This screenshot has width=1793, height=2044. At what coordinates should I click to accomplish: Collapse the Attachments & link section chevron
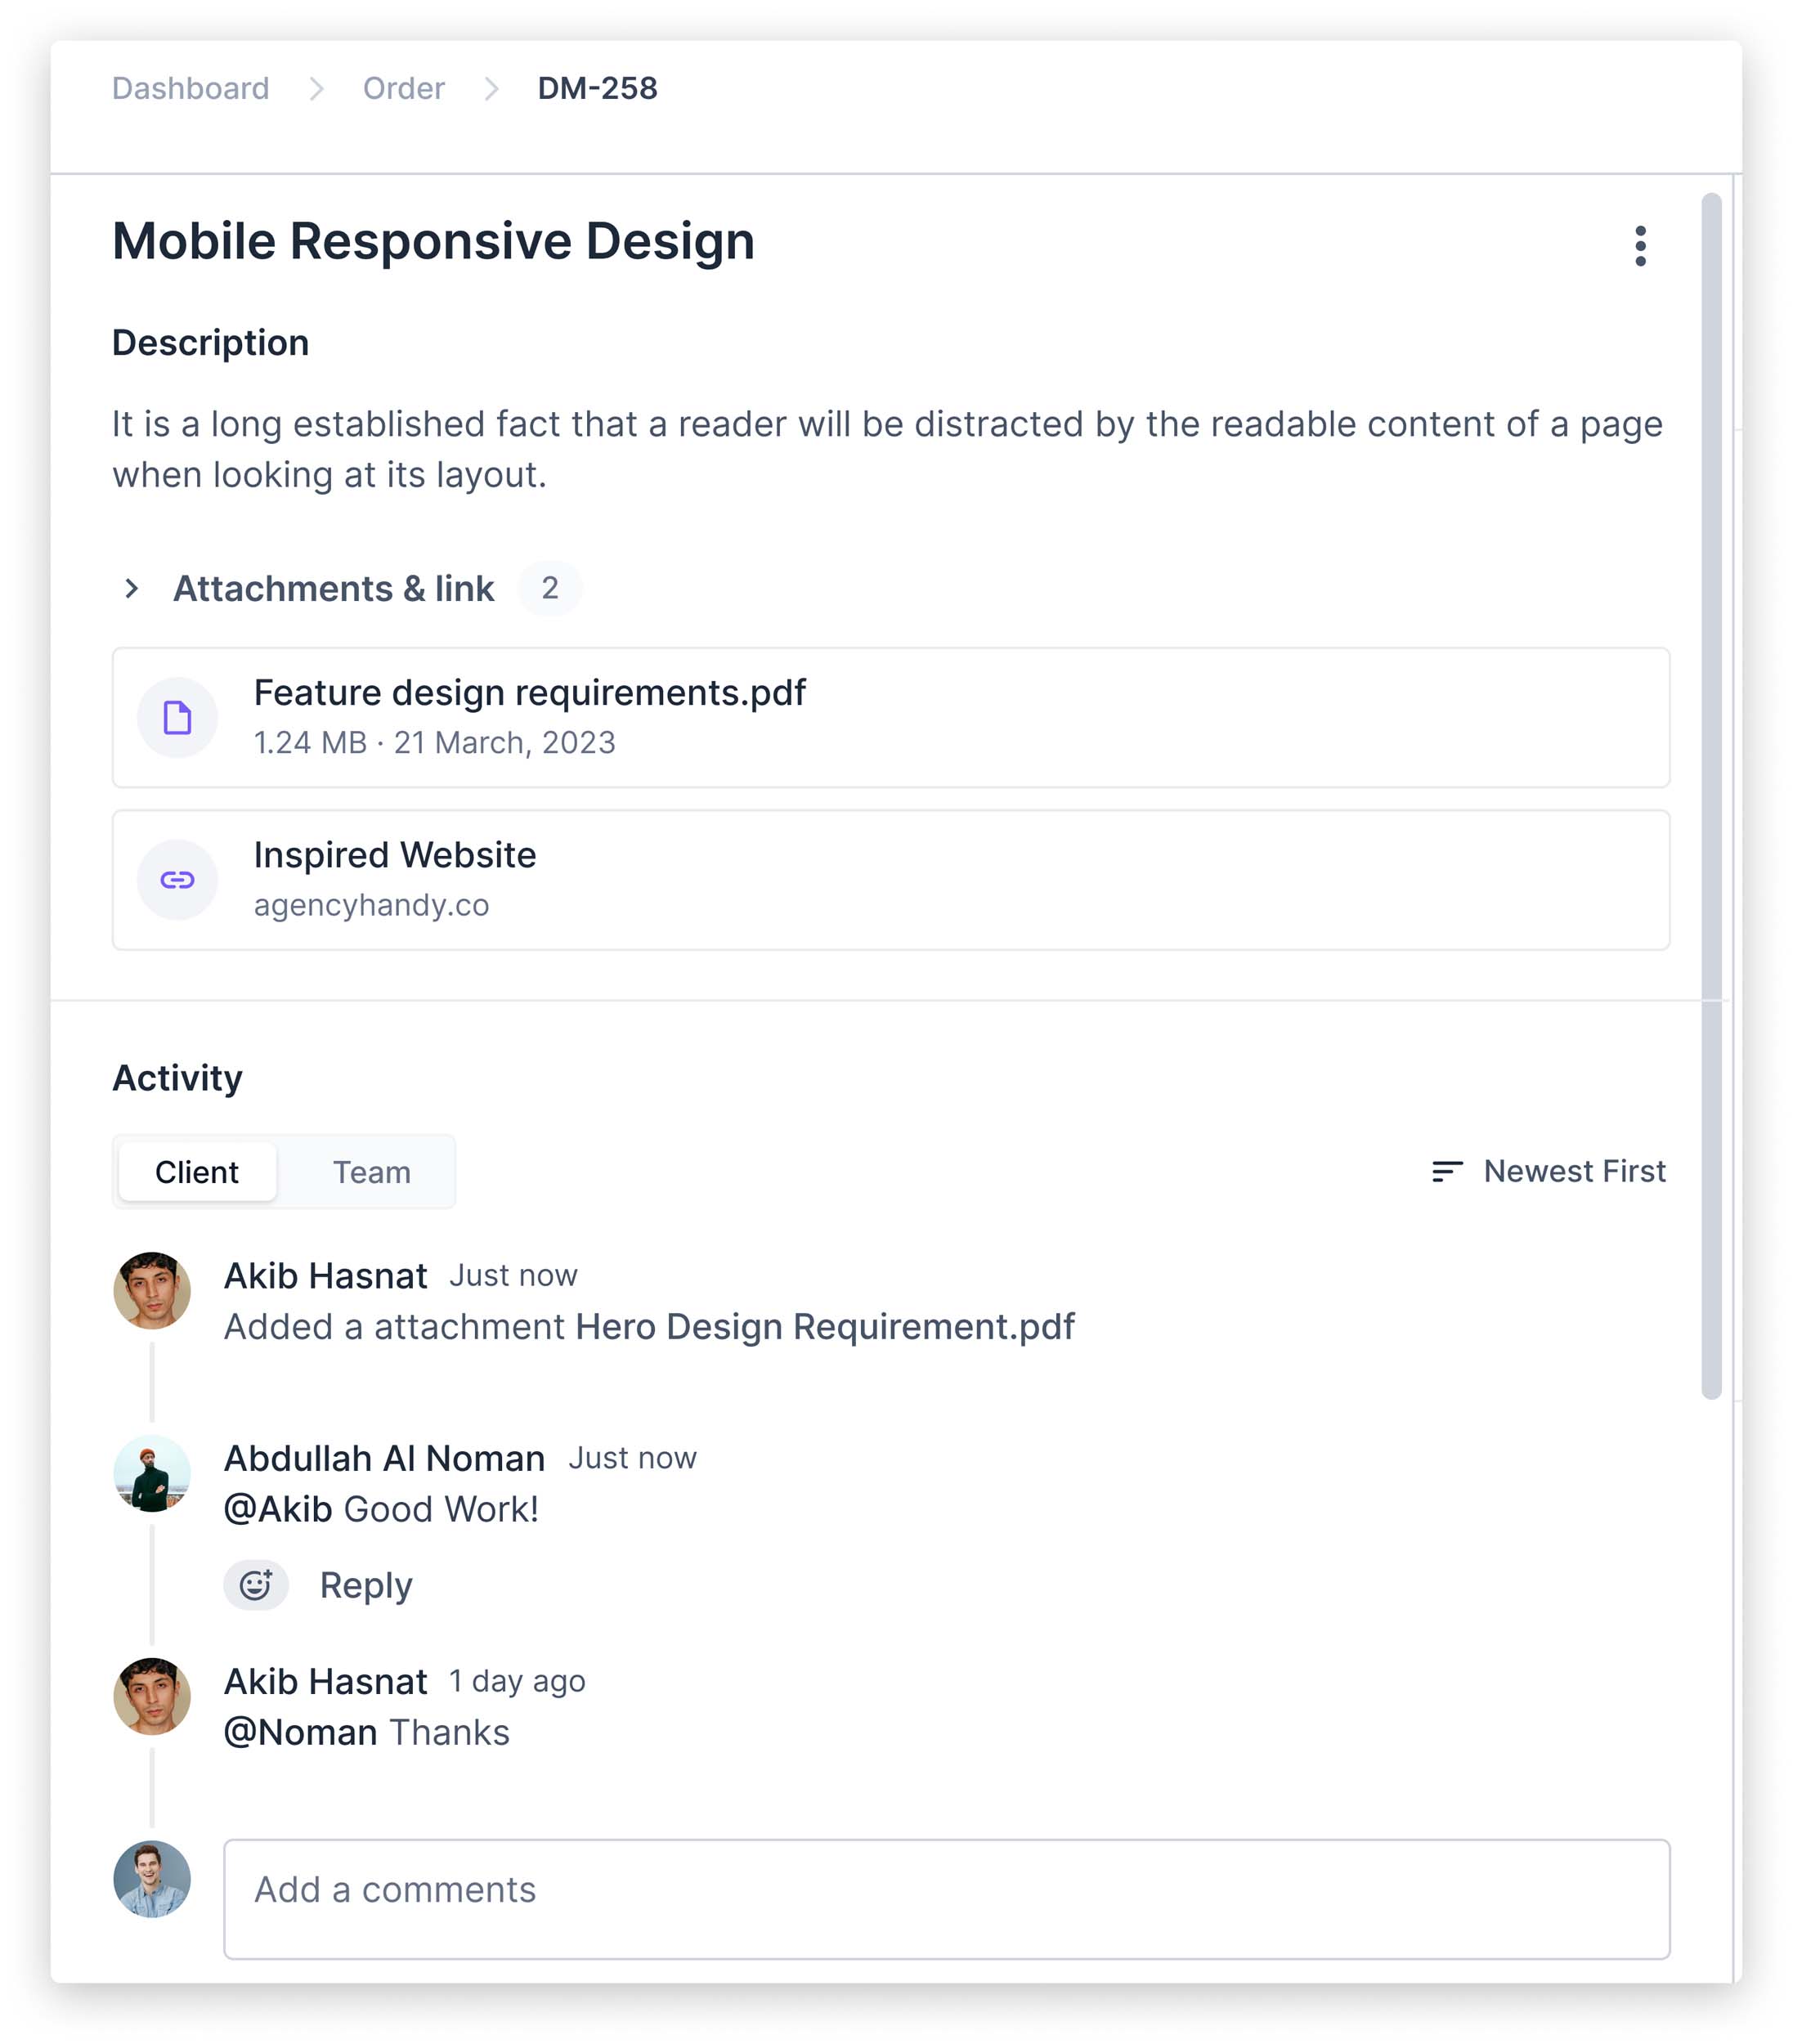click(131, 588)
